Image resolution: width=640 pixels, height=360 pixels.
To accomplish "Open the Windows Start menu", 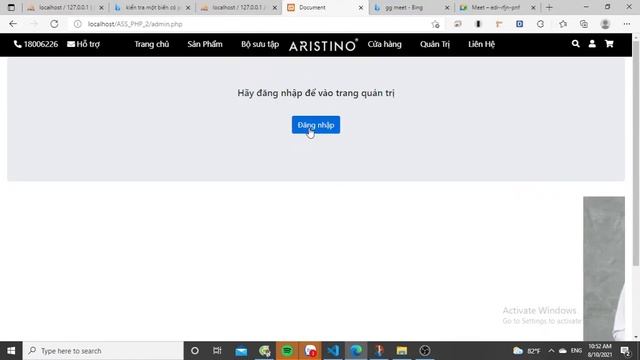I will coord(11,351).
